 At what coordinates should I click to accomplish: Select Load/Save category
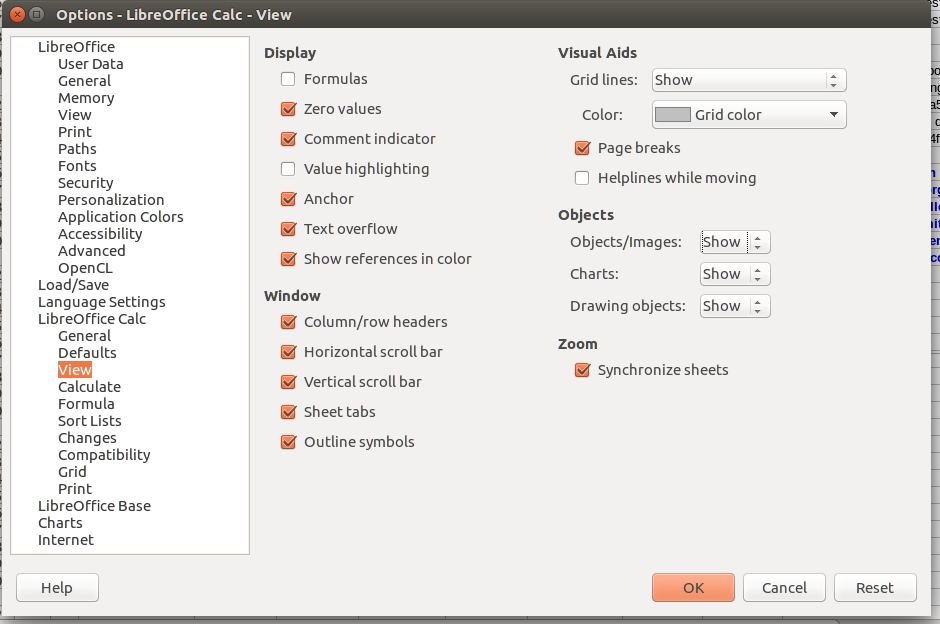click(x=73, y=285)
